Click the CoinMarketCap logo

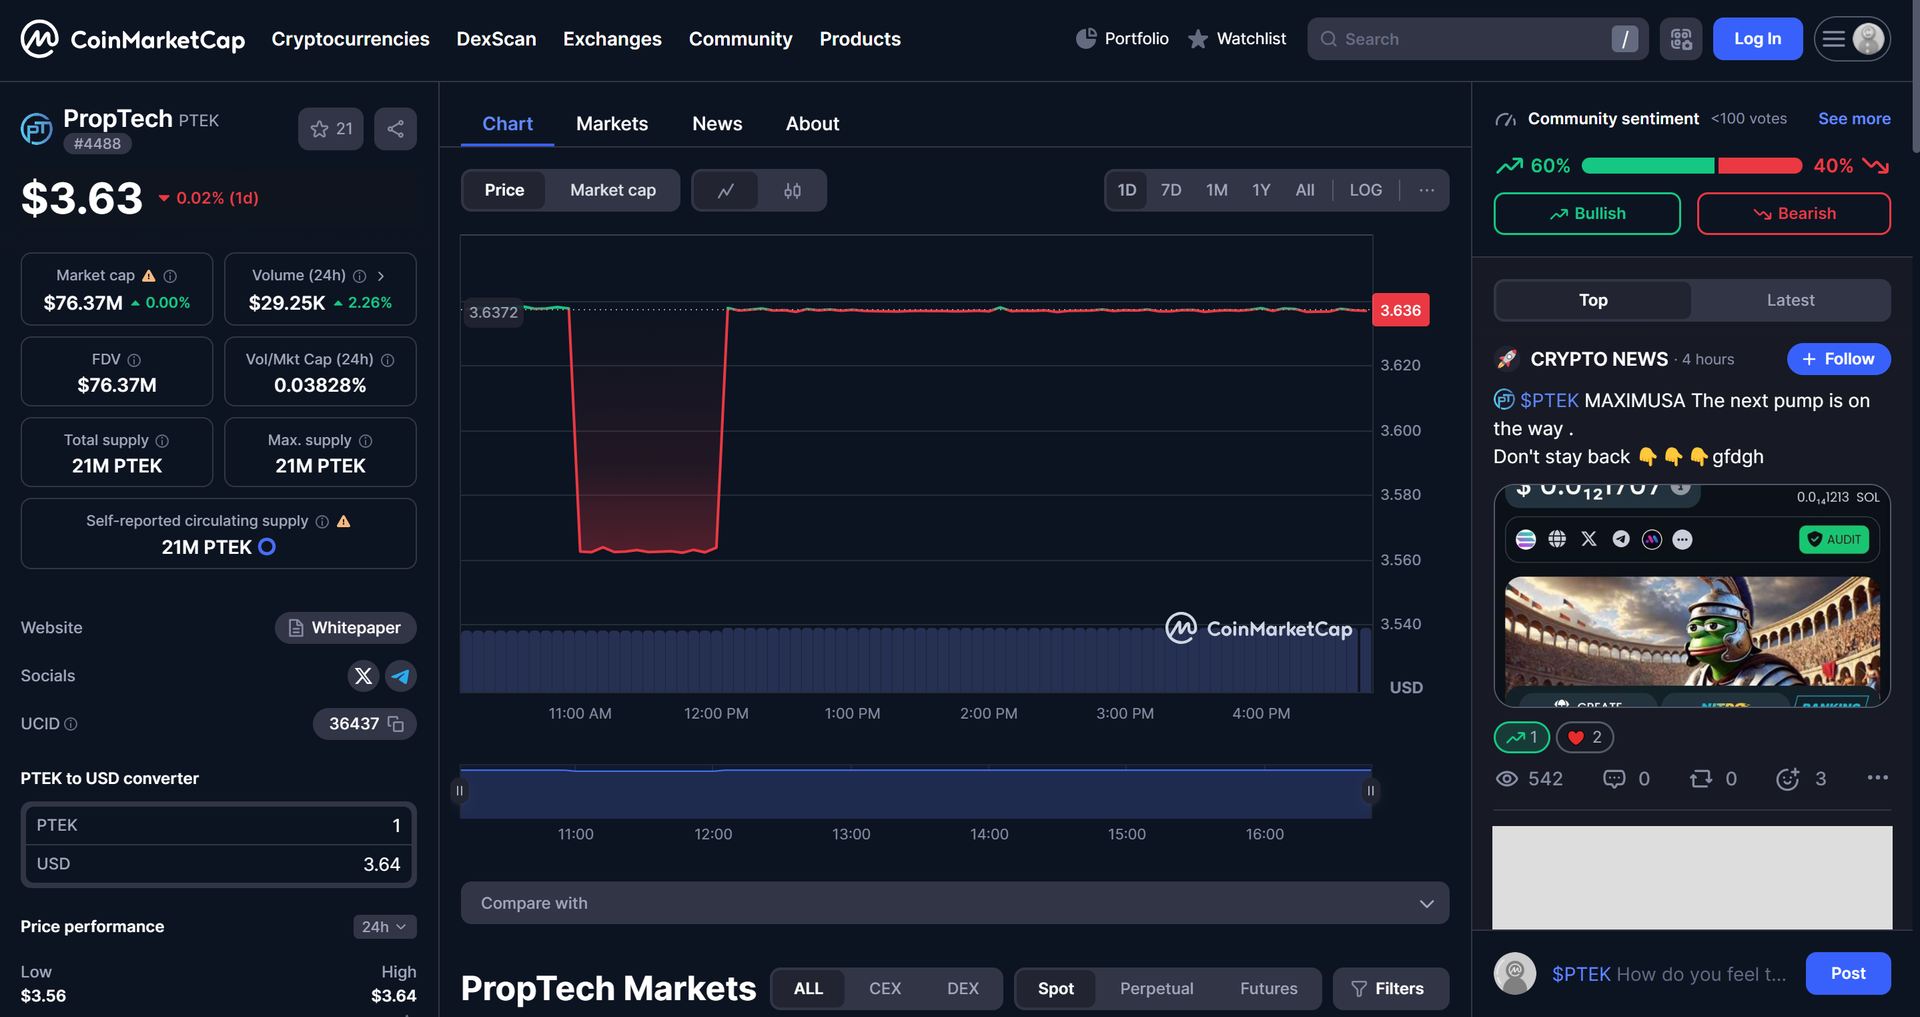click(x=133, y=39)
